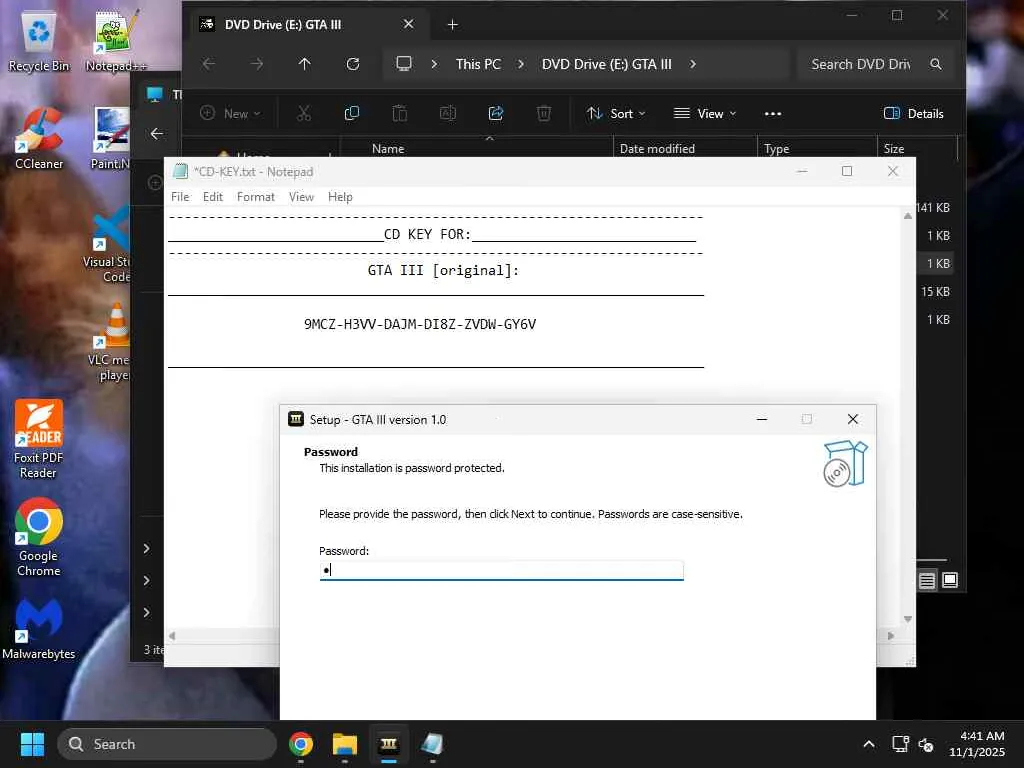Click the Up arrow in File Explorer
The width and height of the screenshot is (1024, 768).
pos(304,64)
